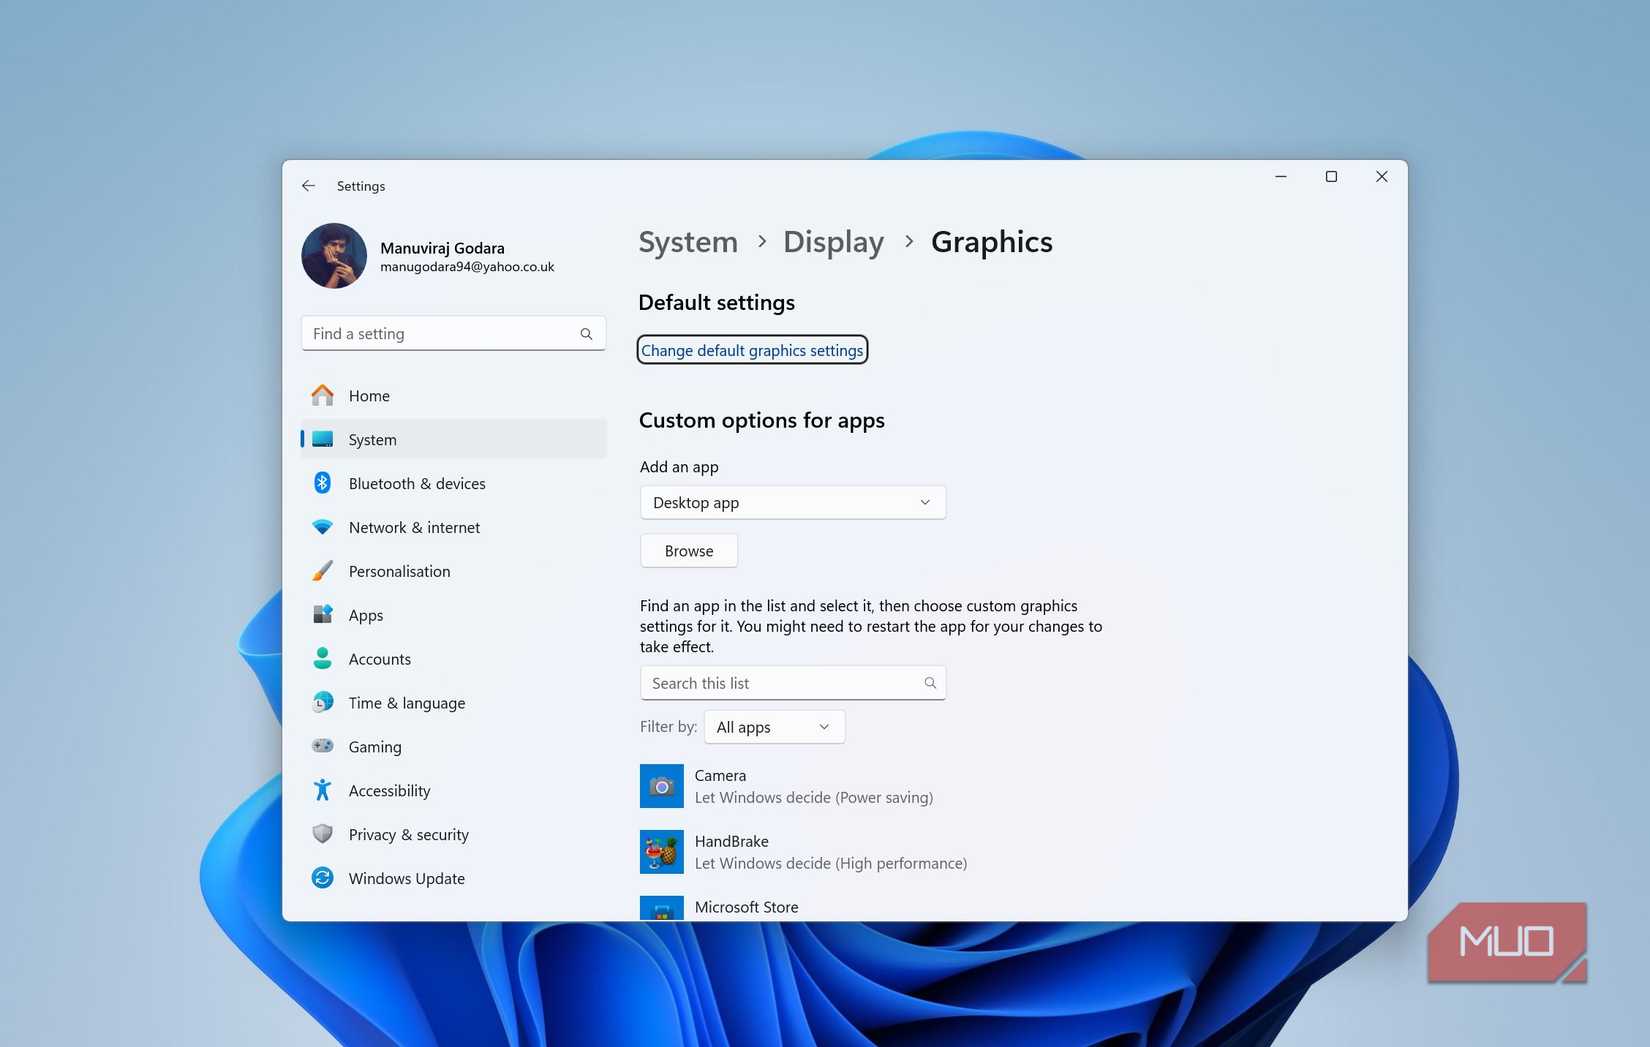The width and height of the screenshot is (1650, 1047).
Task: Click the Bluetooth icon in sidebar
Action: [322, 483]
